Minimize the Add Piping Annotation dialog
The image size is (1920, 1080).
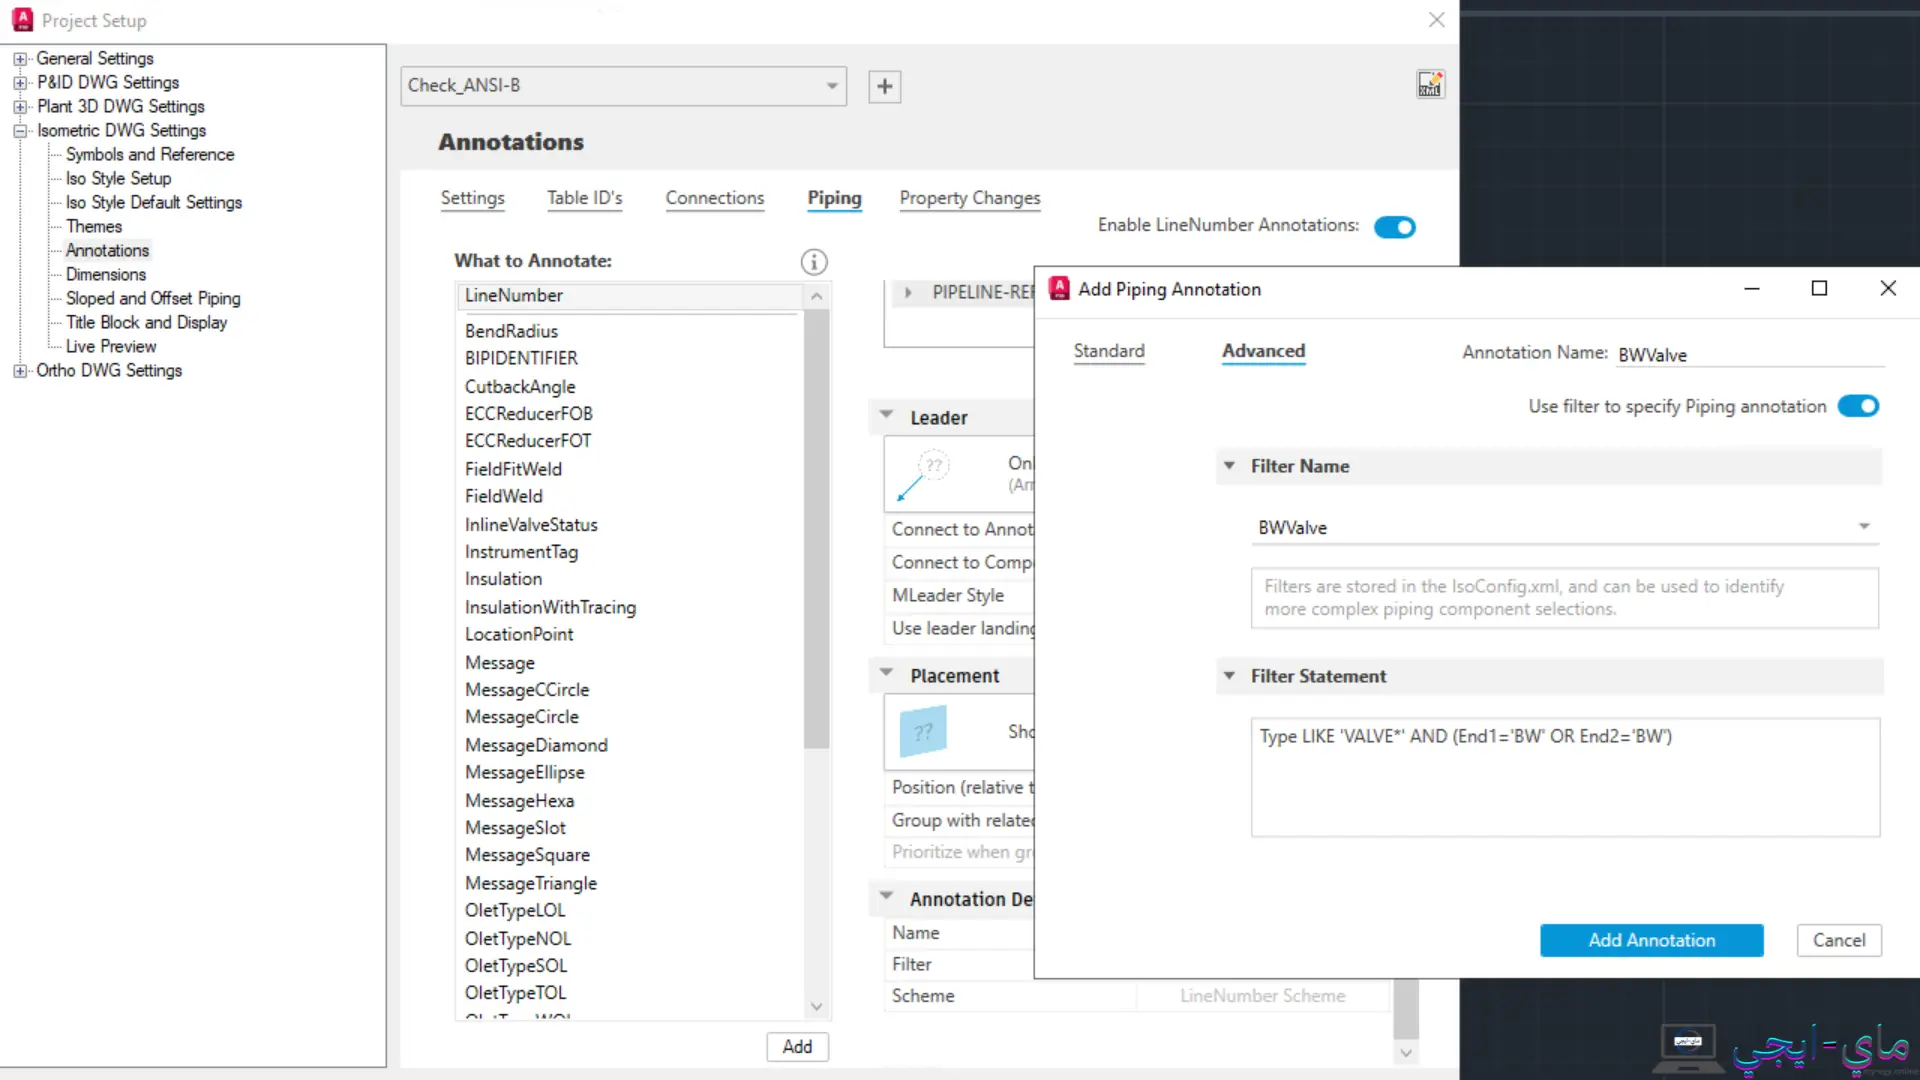(1752, 289)
